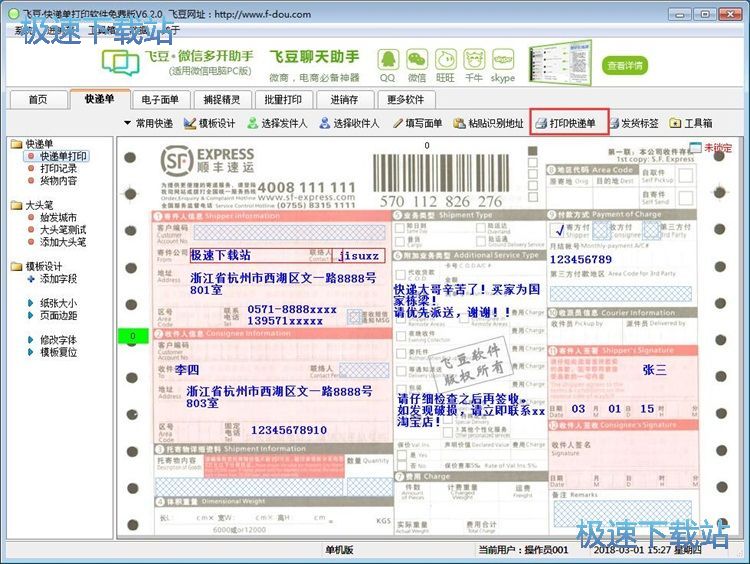Image resolution: width=750 pixels, height=564 pixels.
Task: Open the 进销存 tab
Action: coord(344,100)
